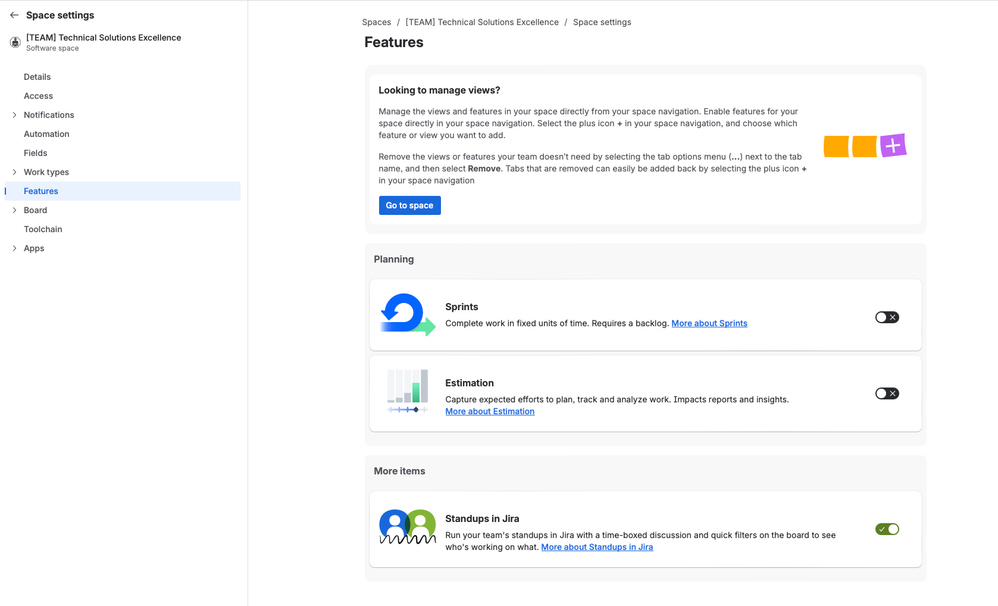Click the Spaces breadcrumb
Viewport: 998px width, 606px height.
point(377,22)
